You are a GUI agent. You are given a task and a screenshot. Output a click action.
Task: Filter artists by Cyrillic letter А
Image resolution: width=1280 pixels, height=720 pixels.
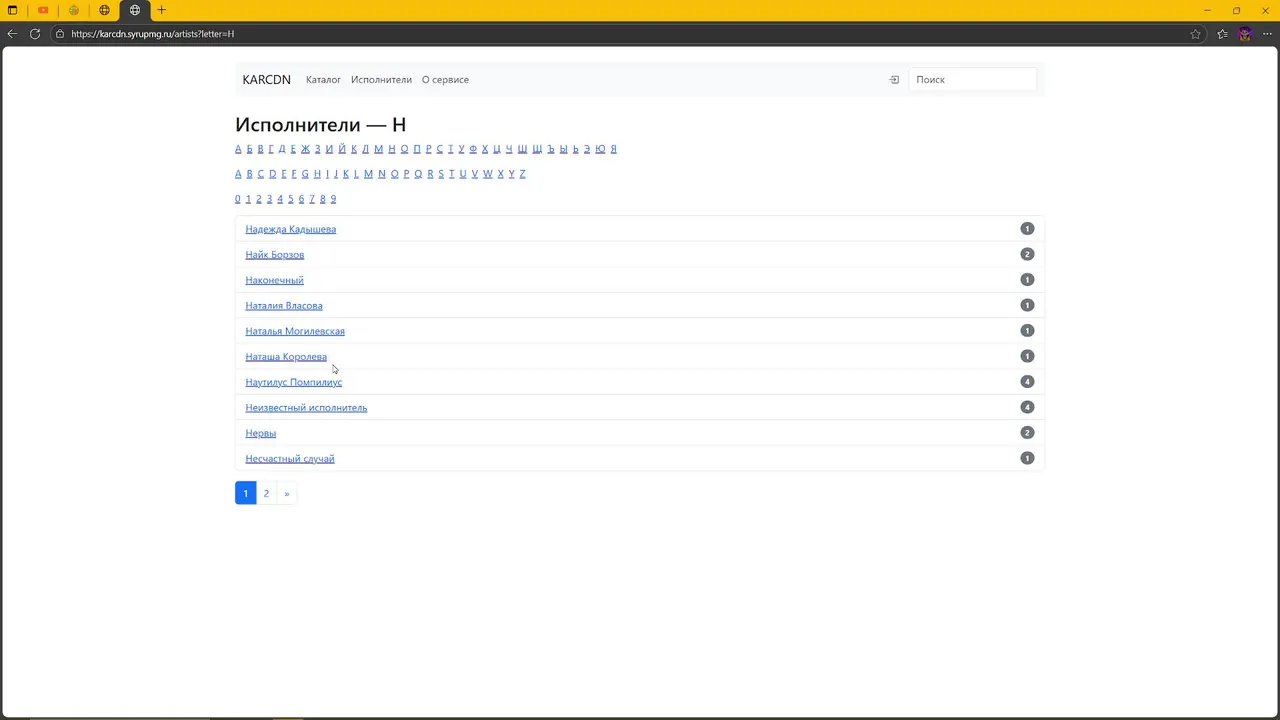(x=238, y=149)
